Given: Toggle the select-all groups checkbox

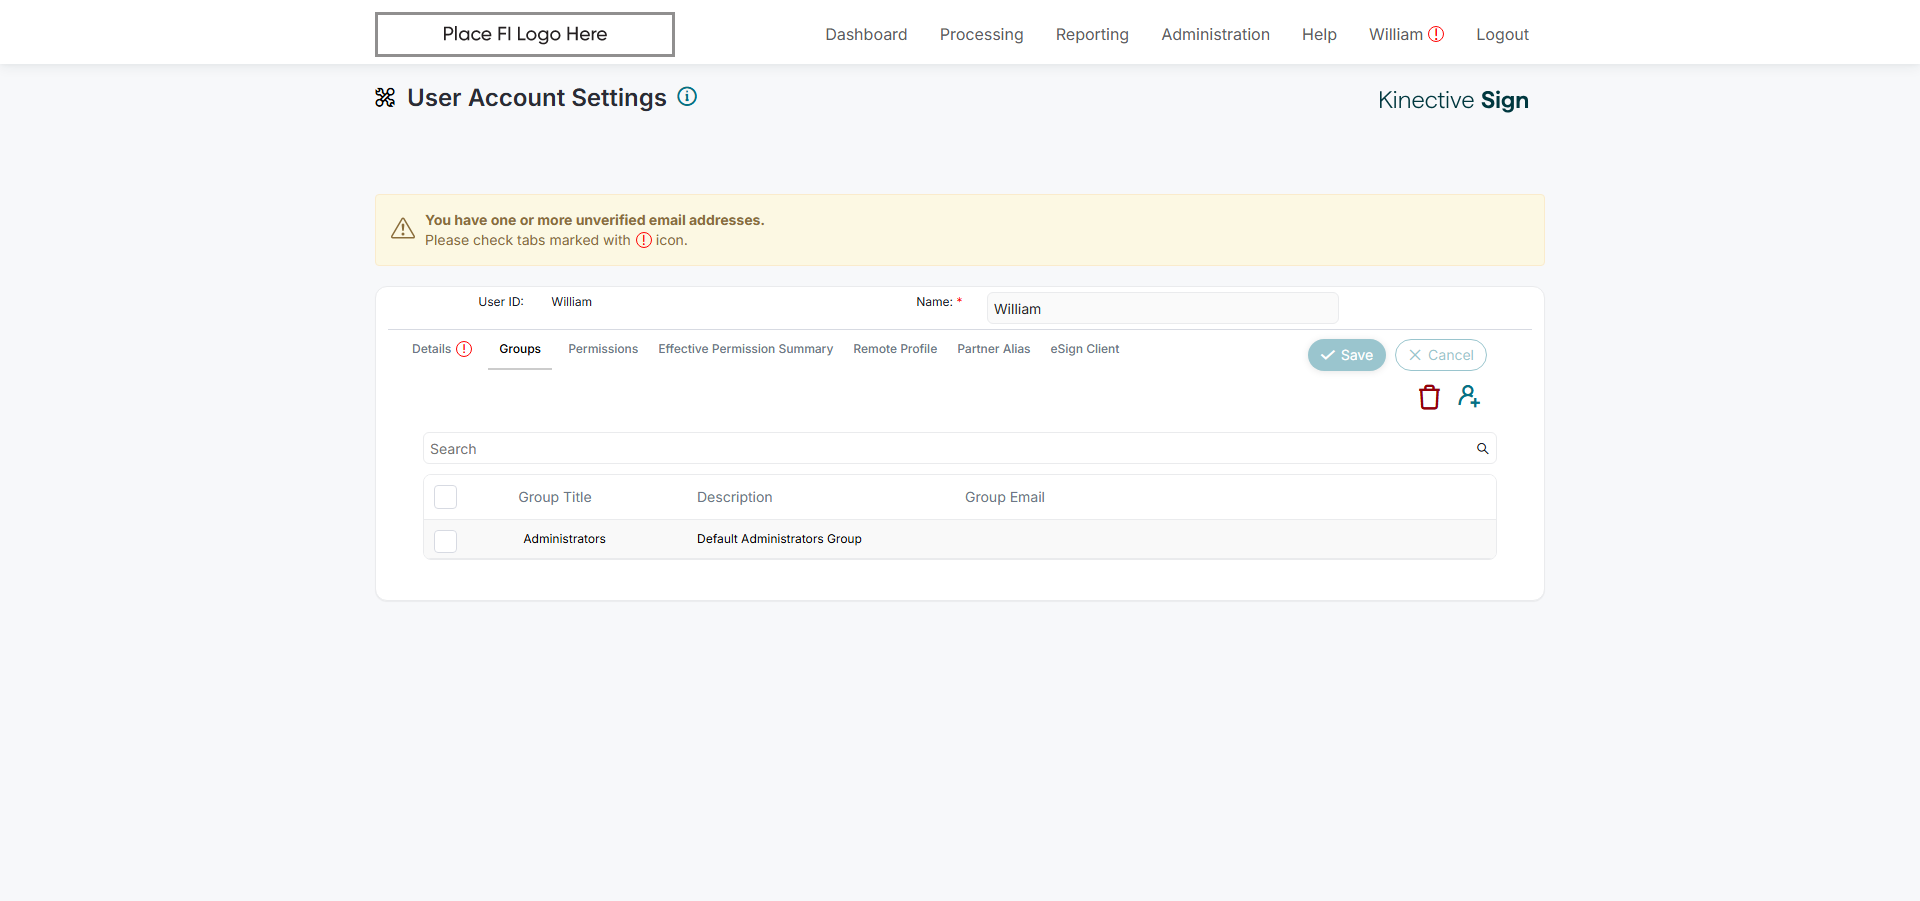Looking at the screenshot, I should point(446,497).
